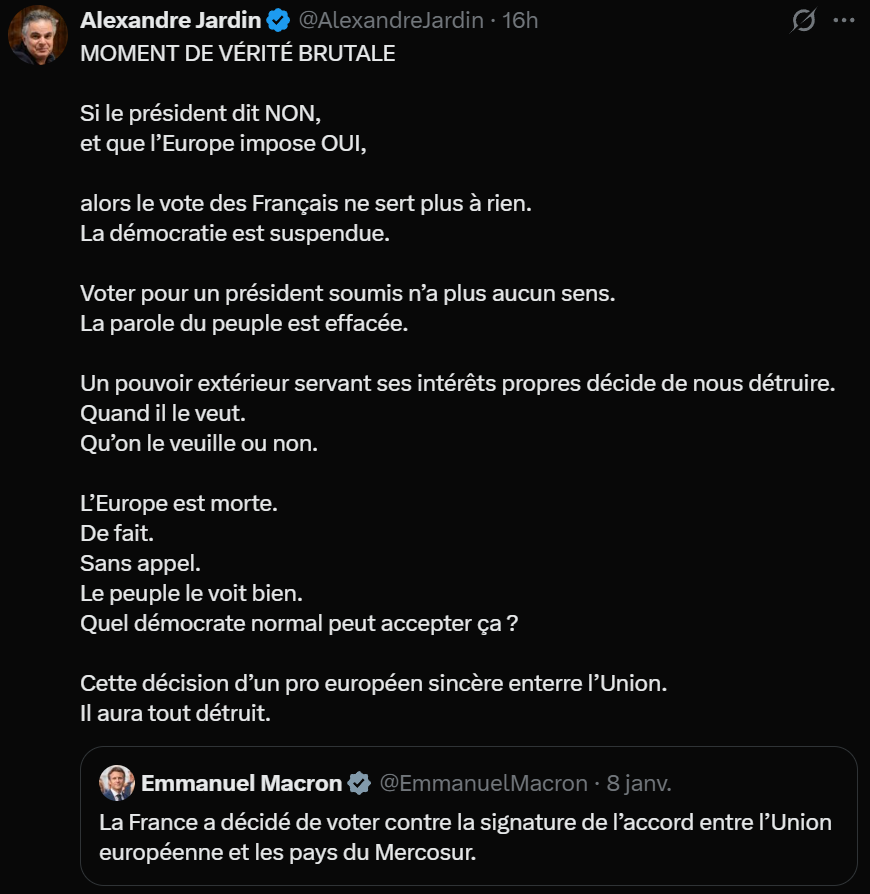Click the 'MOMENT DE VÉRITÉ BRUTALE' headline line
870x894 pixels.
click(237, 54)
